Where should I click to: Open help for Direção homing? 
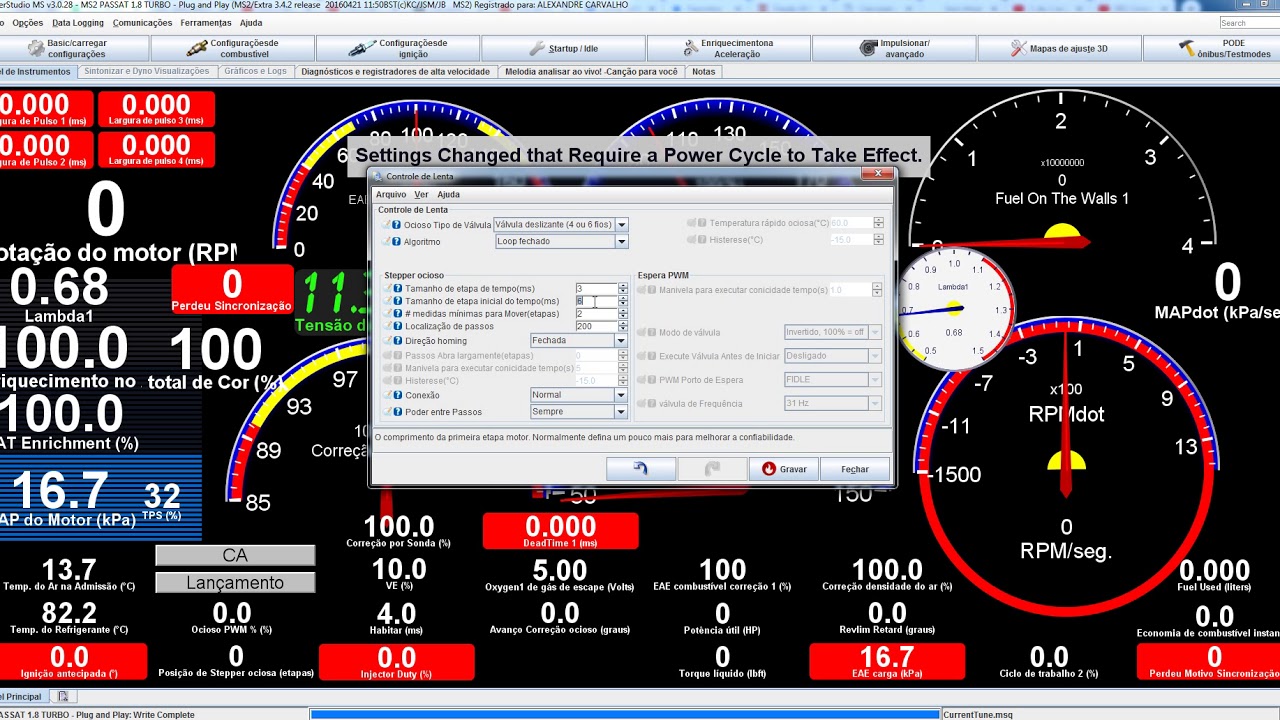pyautogui.click(x=397, y=341)
